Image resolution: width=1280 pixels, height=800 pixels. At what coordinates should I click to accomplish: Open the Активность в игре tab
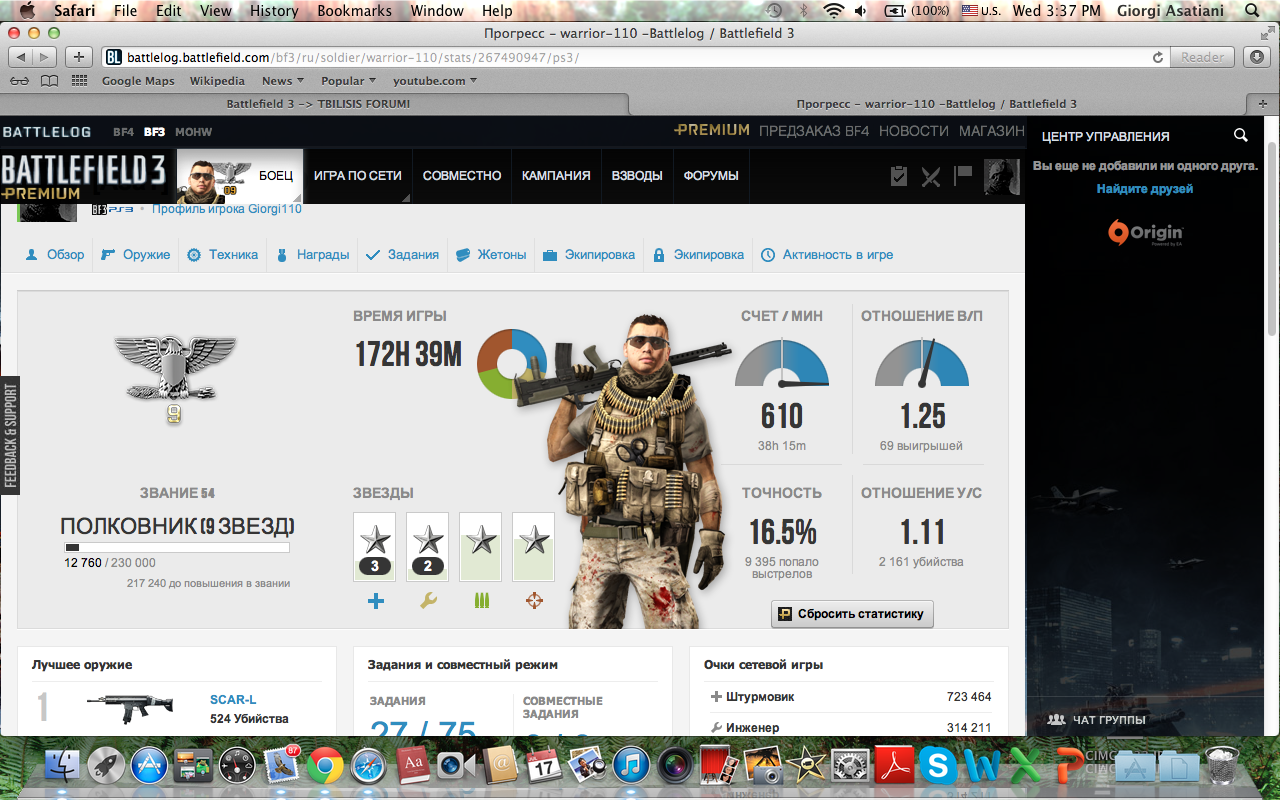click(827, 255)
